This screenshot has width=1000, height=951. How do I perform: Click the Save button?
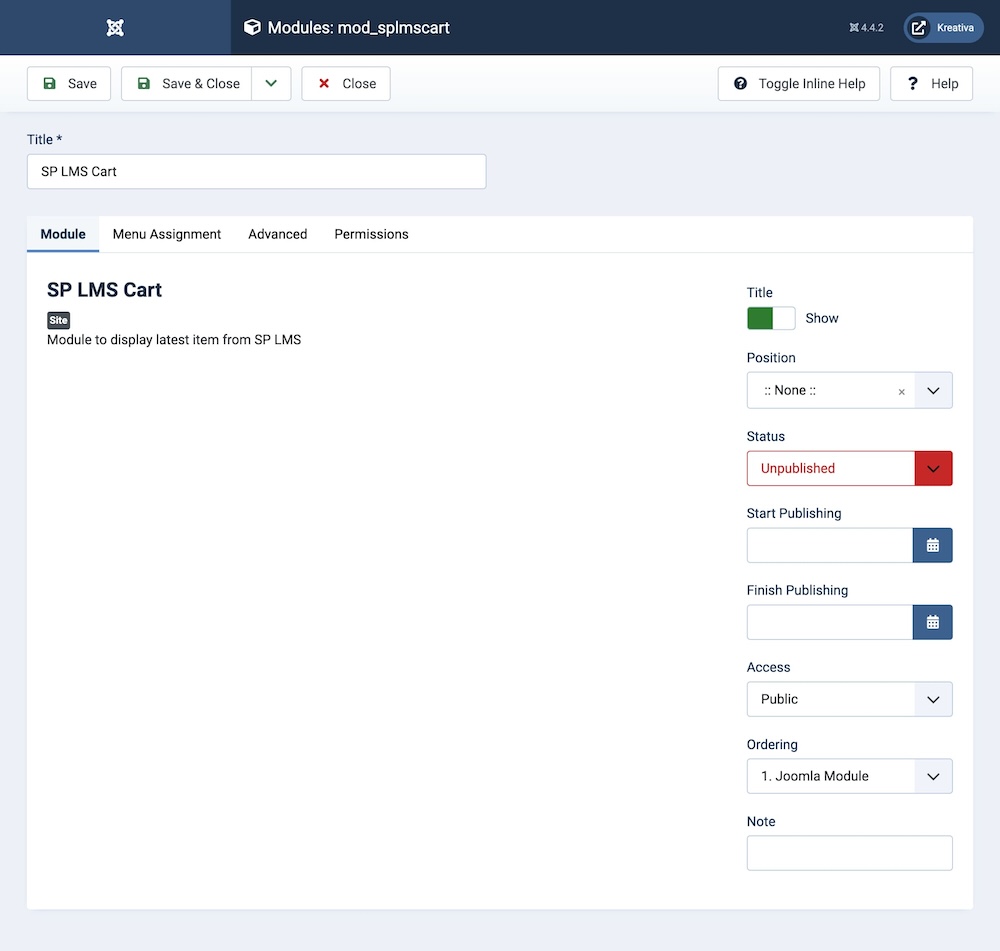[x=69, y=84]
